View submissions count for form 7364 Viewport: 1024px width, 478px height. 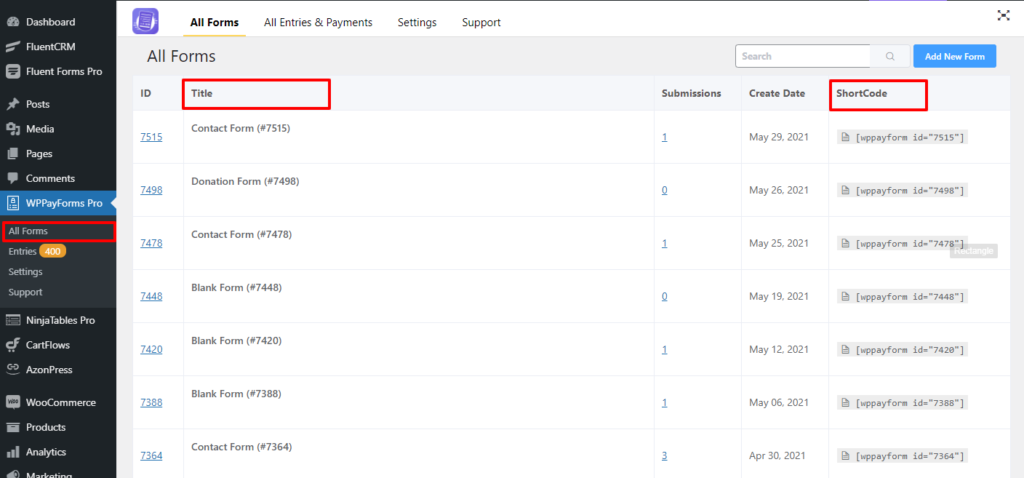(x=665, y=455)
